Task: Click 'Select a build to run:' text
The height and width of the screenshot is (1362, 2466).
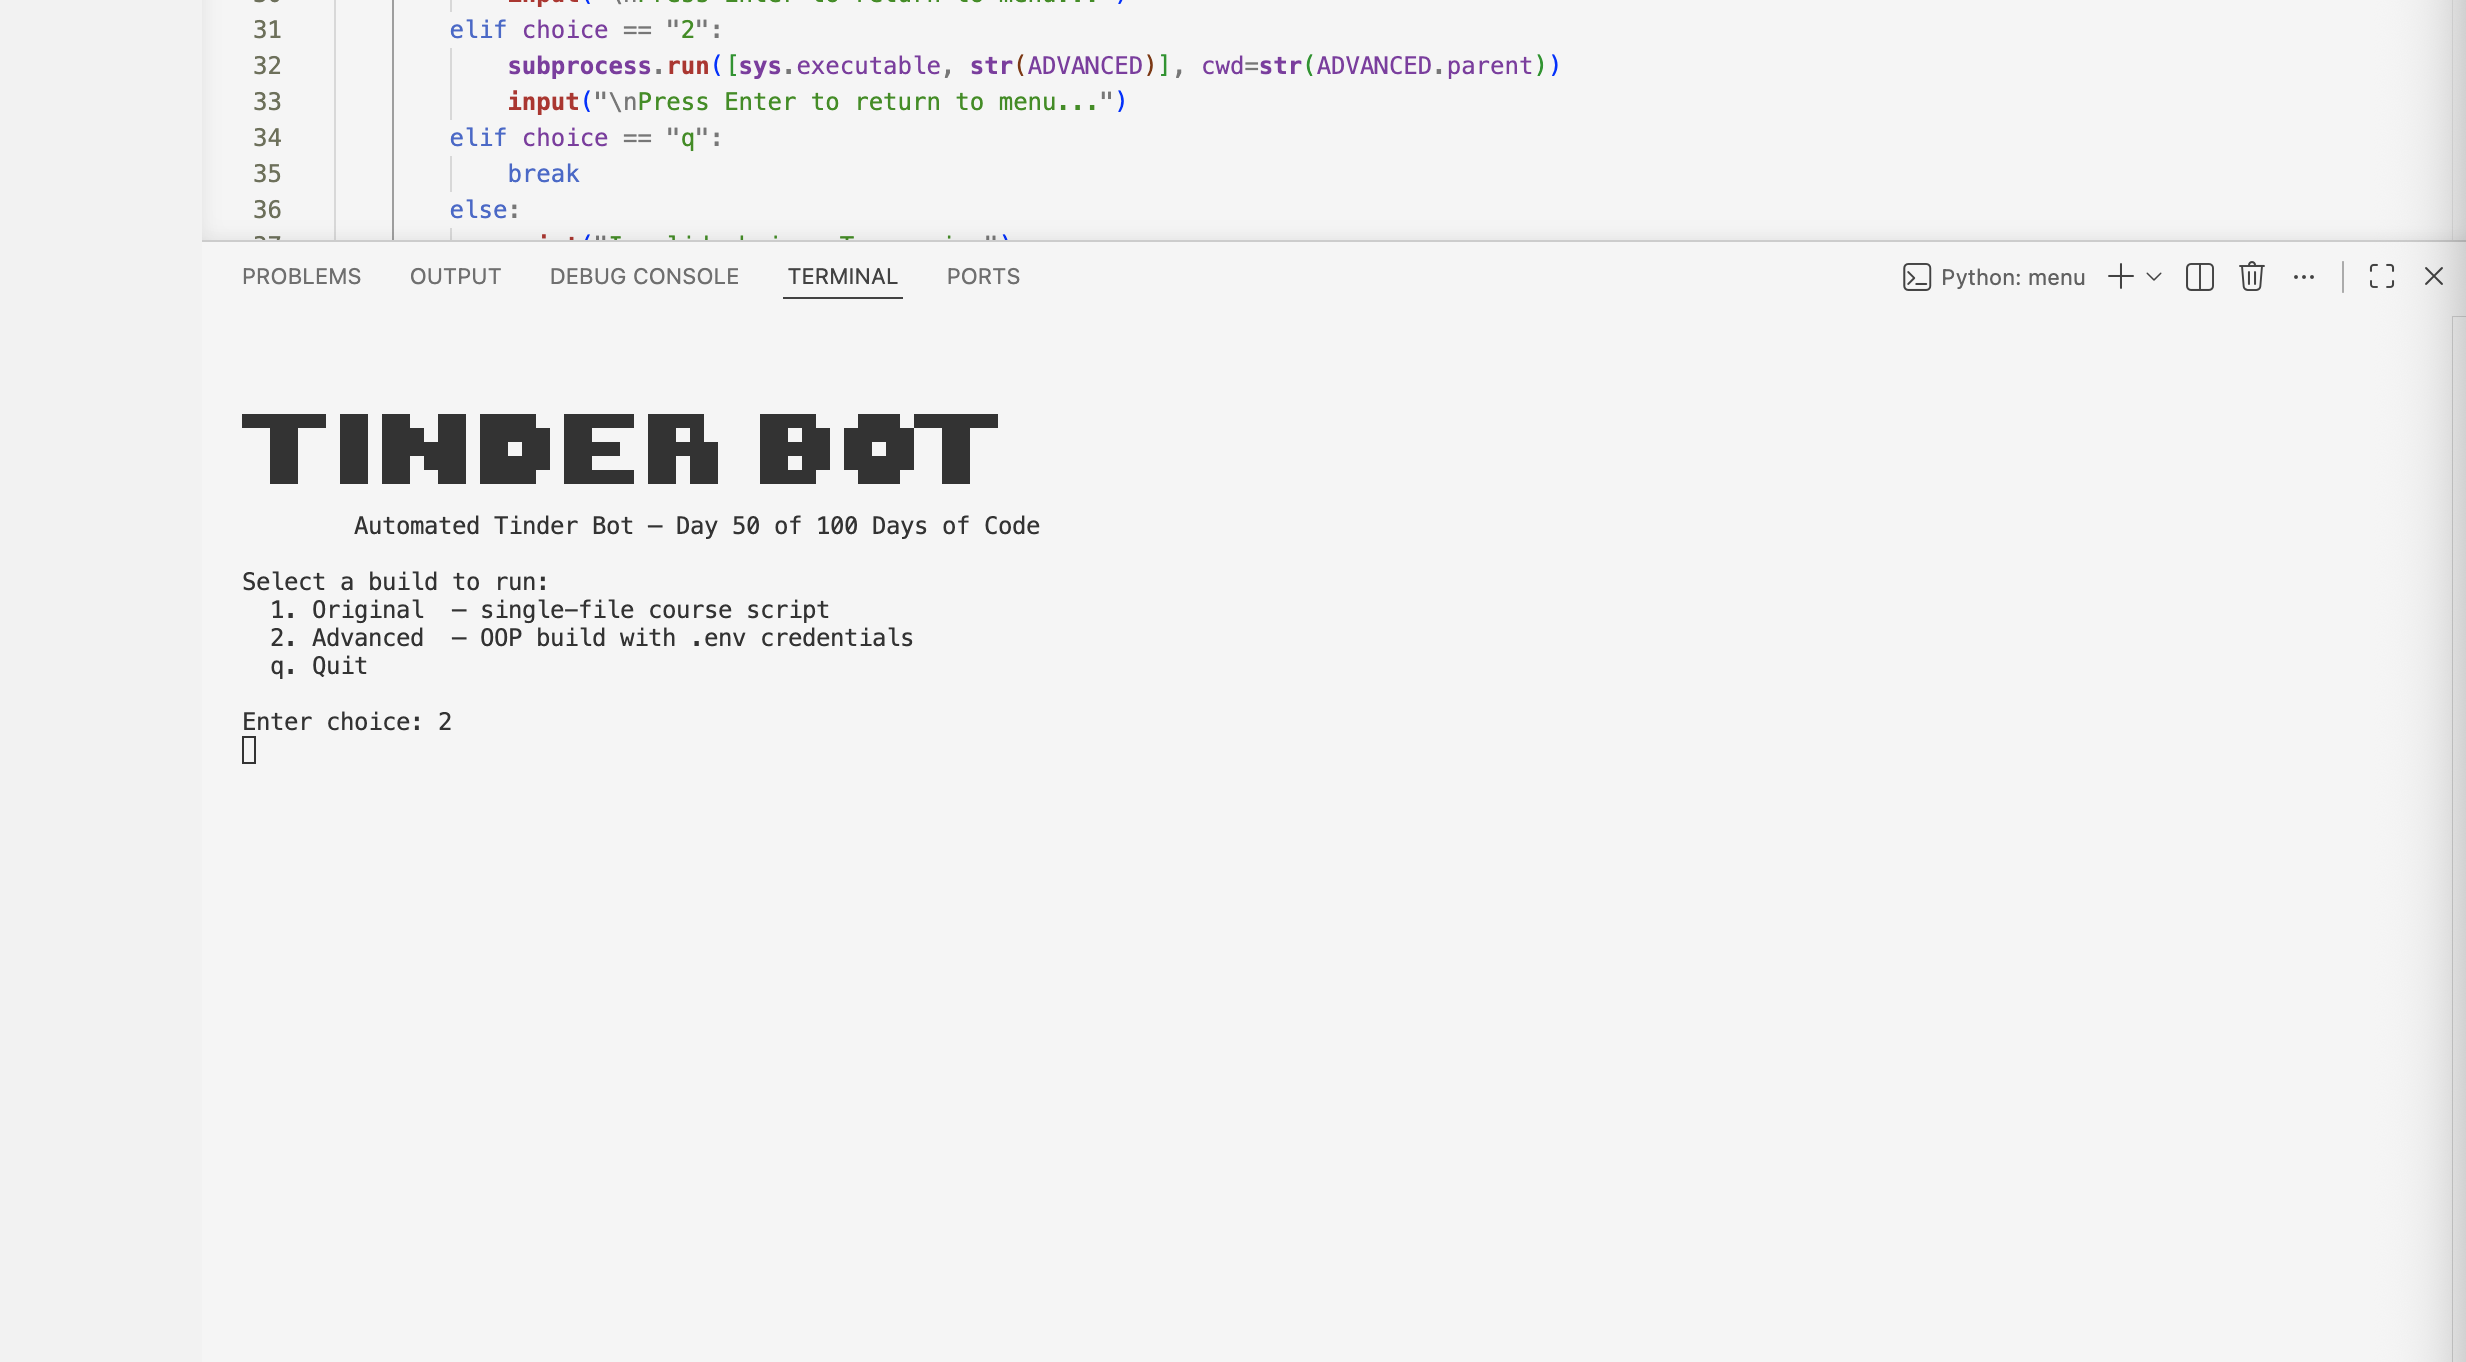Action: 395,582
